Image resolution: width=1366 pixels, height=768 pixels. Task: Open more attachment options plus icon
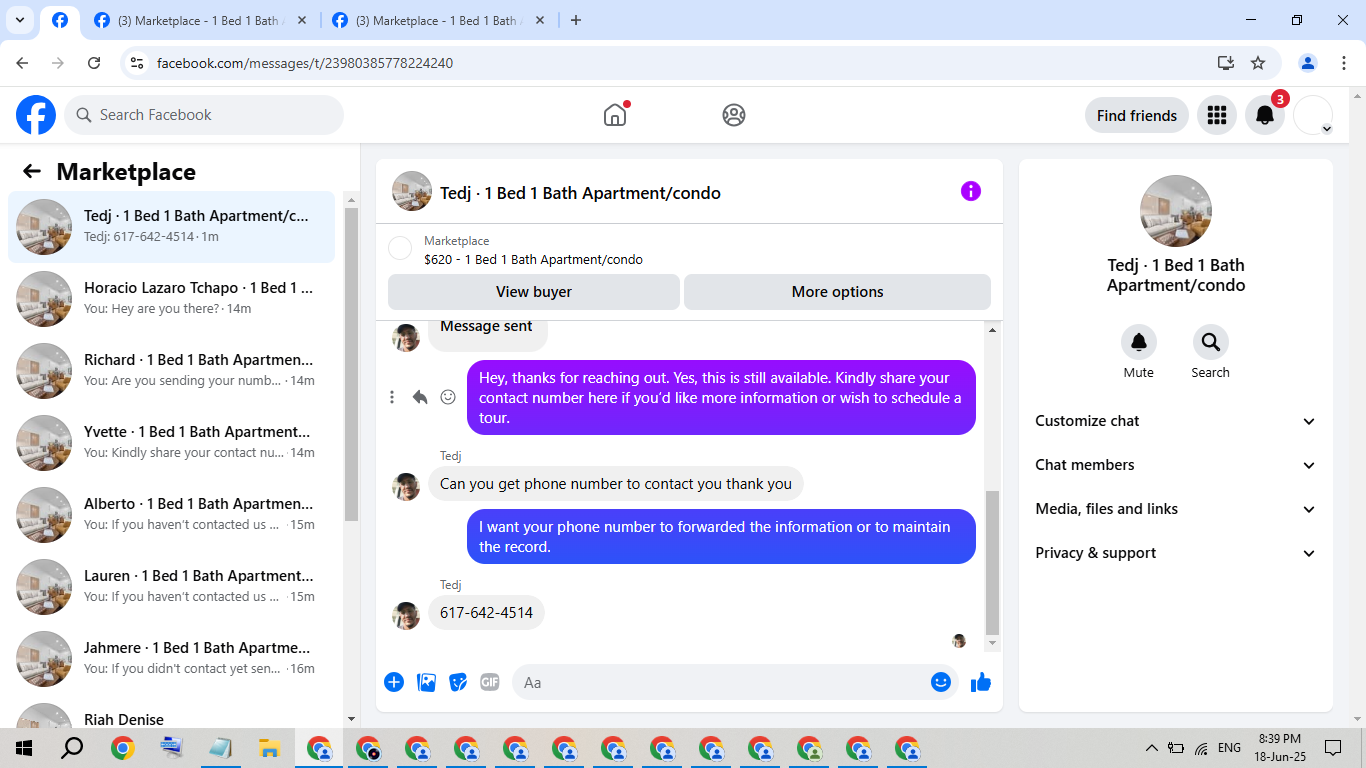pyautogui.click(x=394, y=682)
